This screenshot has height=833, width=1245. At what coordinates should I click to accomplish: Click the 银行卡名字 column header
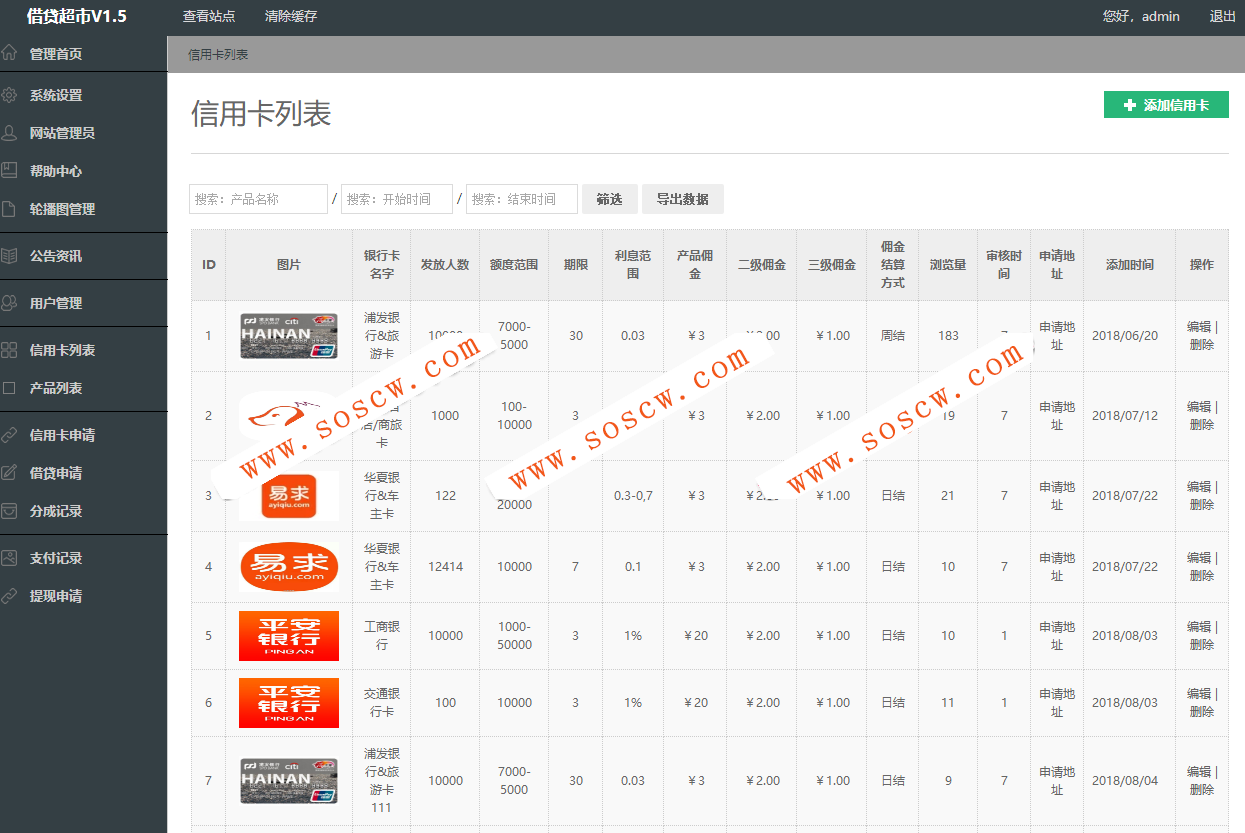click(x=382, y=265)
